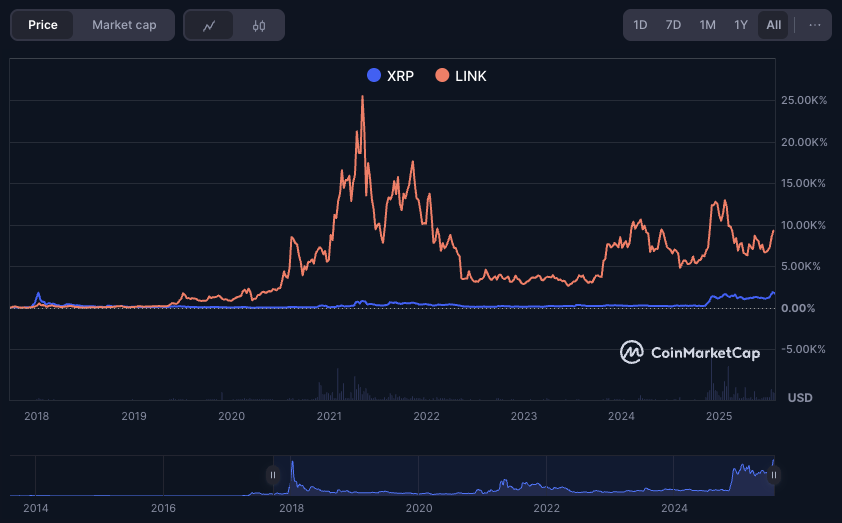Screen dimensions: 842x523
Task: Click the 2023 label on chart axis
Action: click(x=524, y=416)
